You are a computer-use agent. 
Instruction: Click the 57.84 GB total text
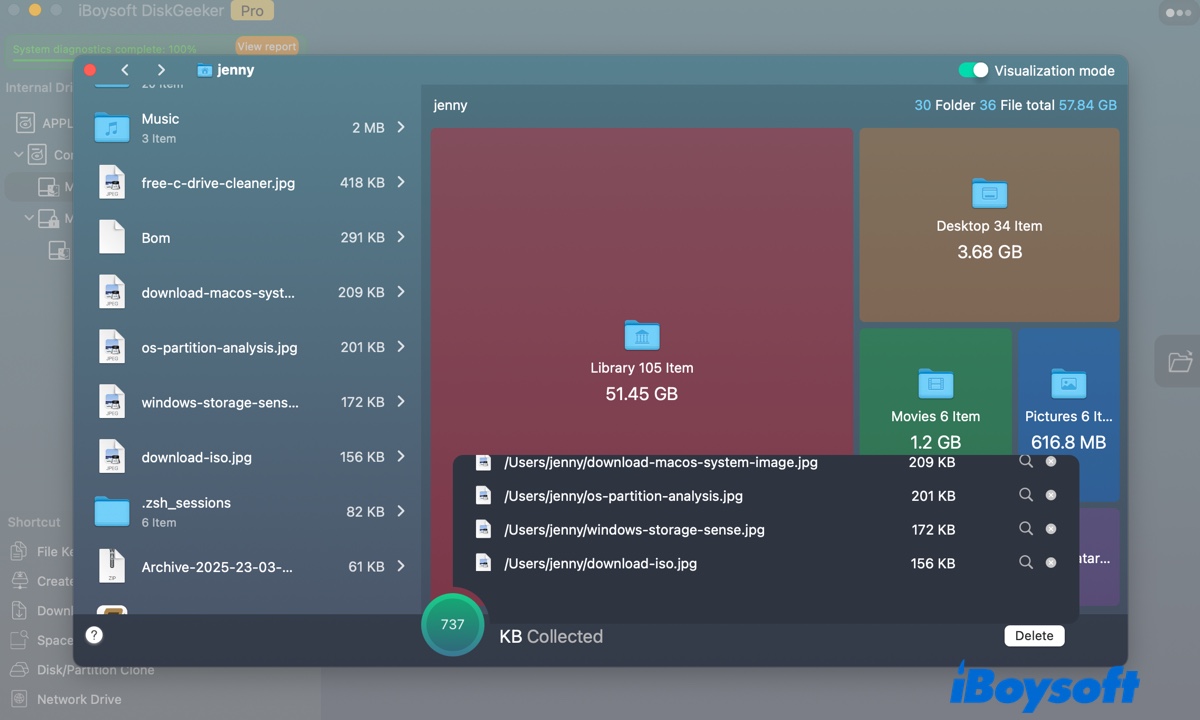point(1088,105)
